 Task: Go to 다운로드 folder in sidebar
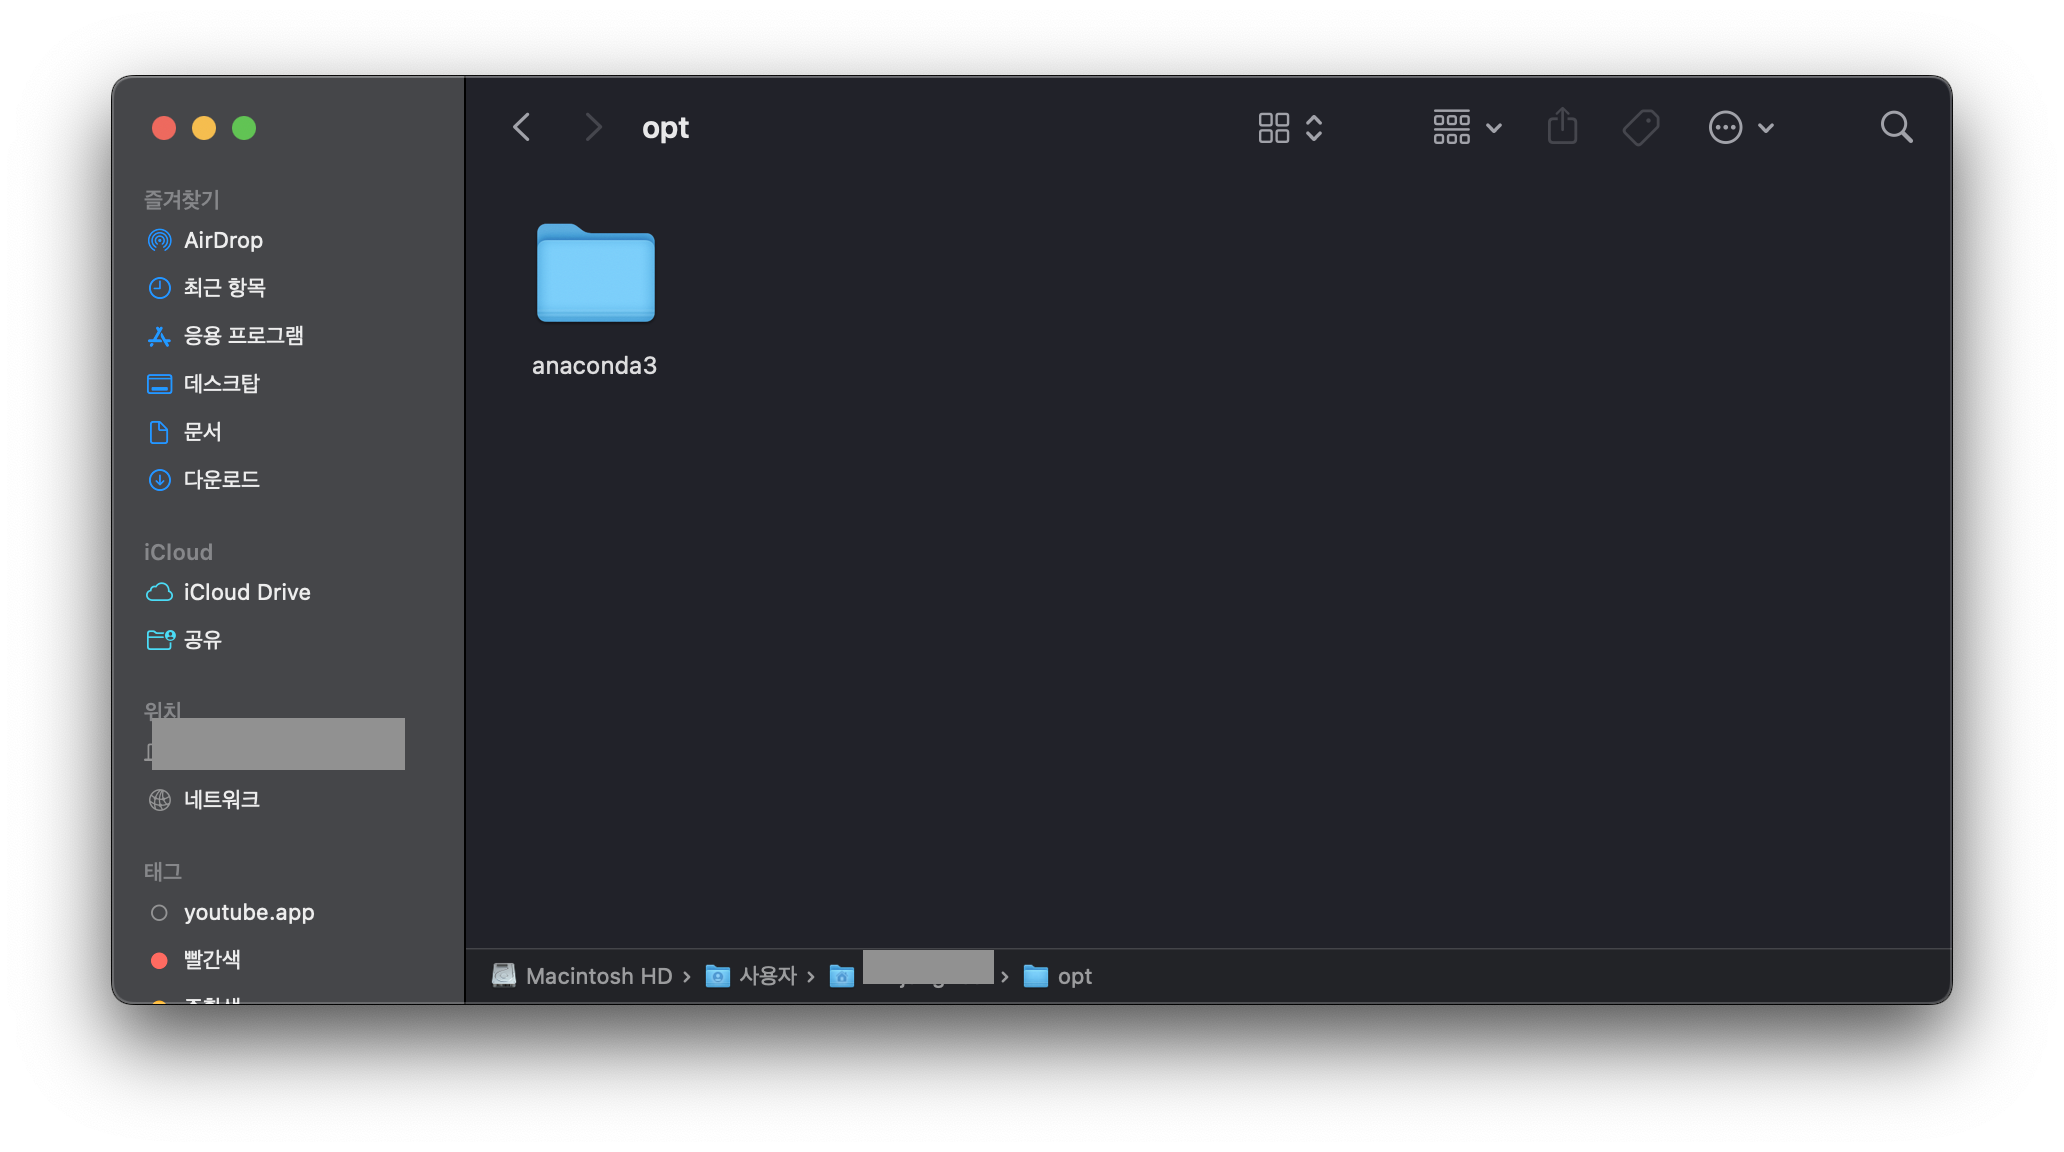pos(221,480)
